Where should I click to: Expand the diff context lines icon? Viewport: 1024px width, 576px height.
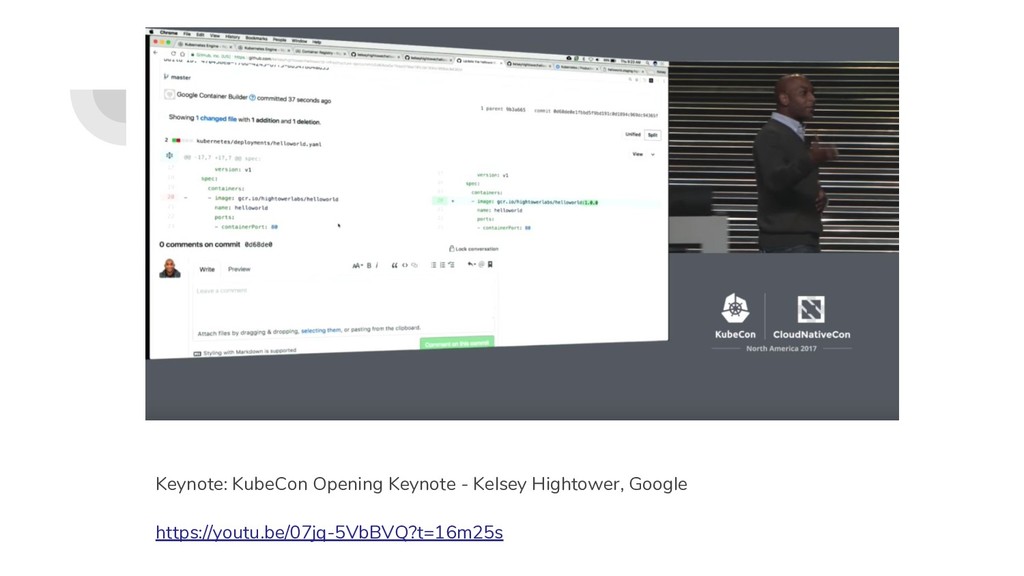click(x=170, y=155)
